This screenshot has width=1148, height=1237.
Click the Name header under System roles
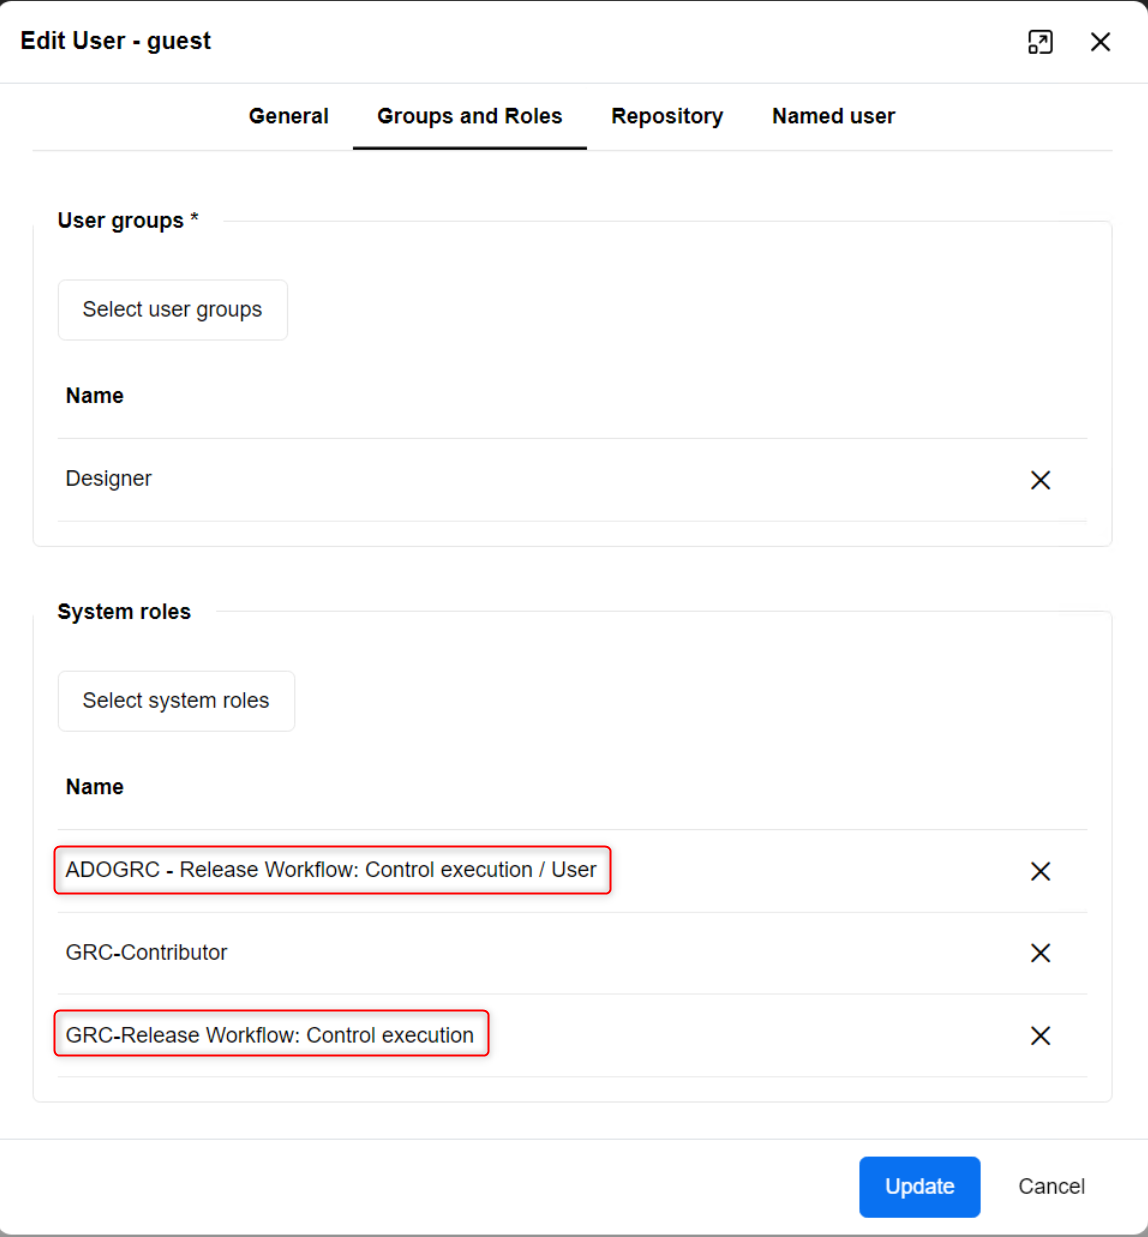(95, 787)
